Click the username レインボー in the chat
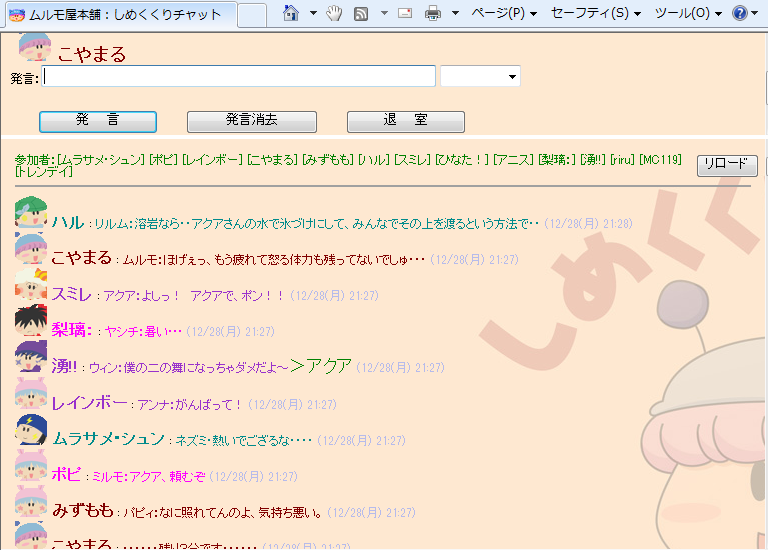The width and height of the screenshot is (768, 550). click(x=89, y=403)
